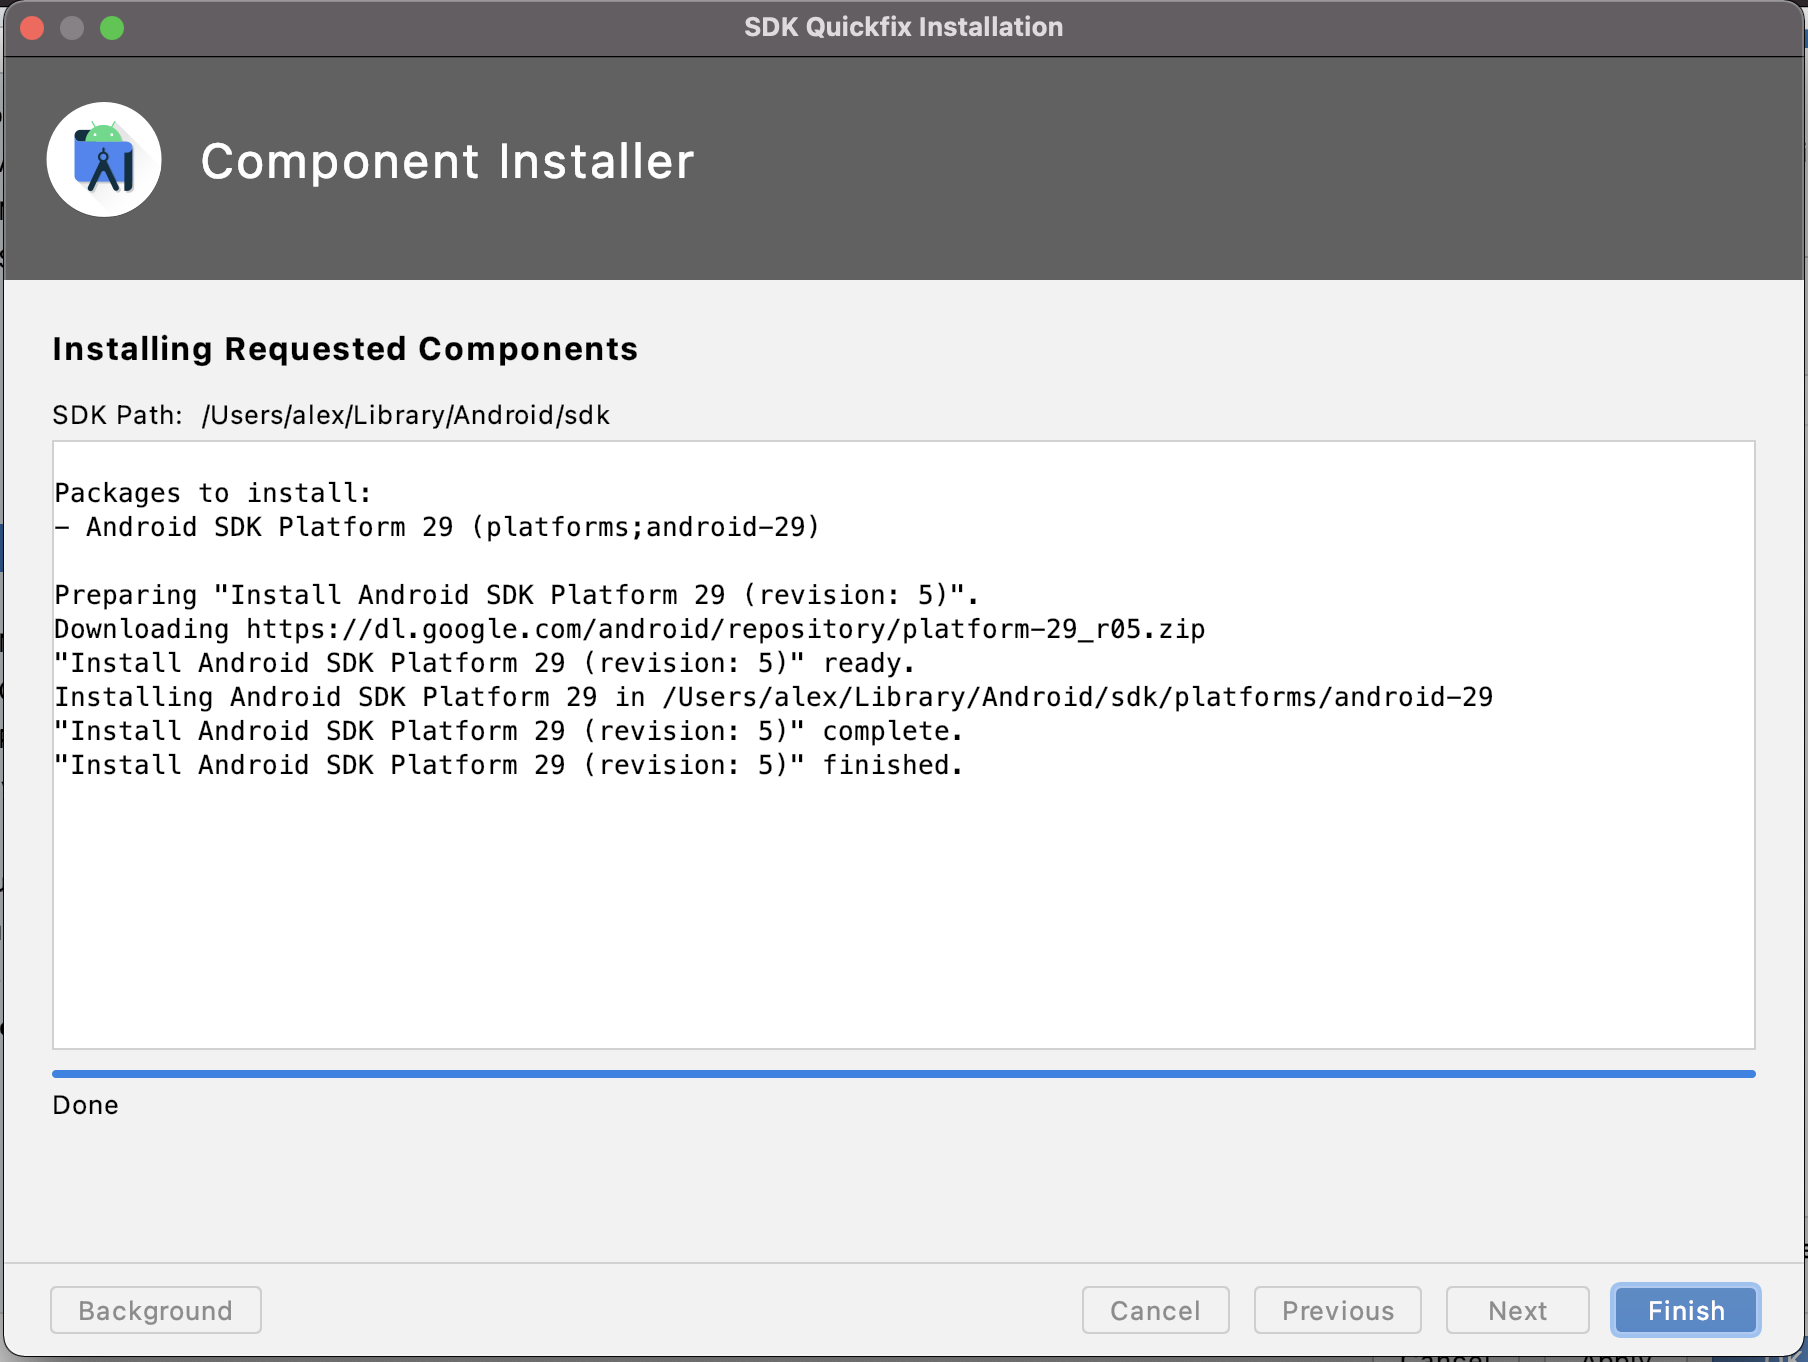The width and height of the screenshot is (1808, 1362).
Task: Click the SDK path /Users/alex/Library/Android/sdk text
Action: click(x=405, y=415)
